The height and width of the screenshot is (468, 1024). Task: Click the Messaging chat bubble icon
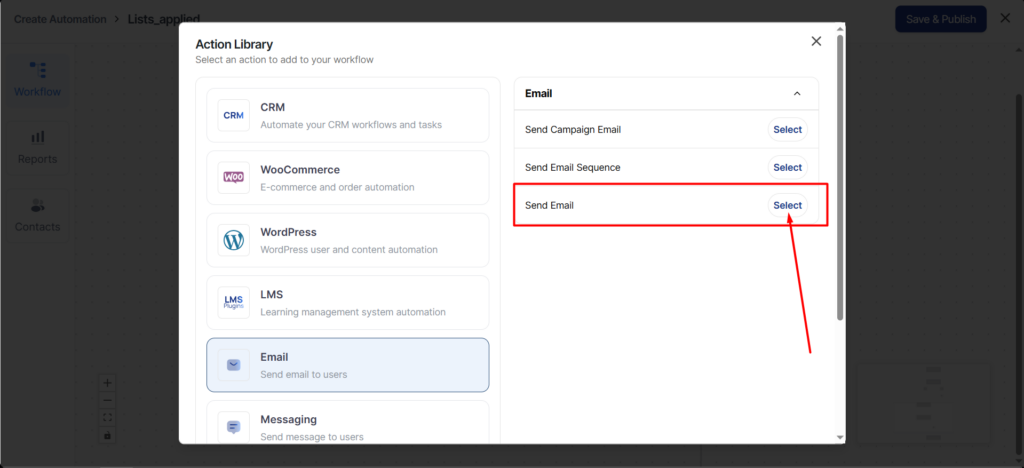tap(233, 427)
